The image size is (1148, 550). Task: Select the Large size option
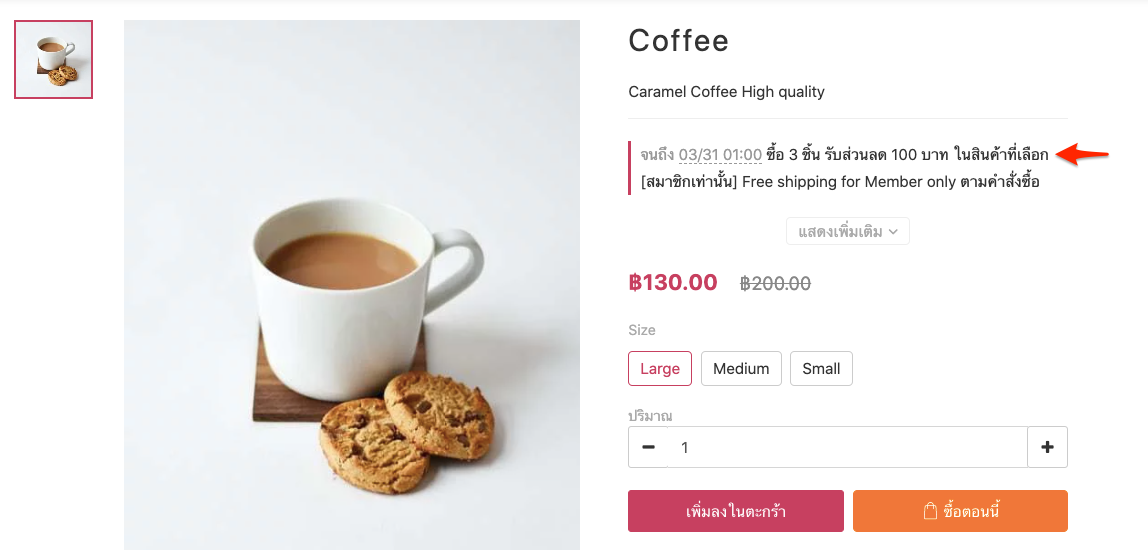(660, 368)
